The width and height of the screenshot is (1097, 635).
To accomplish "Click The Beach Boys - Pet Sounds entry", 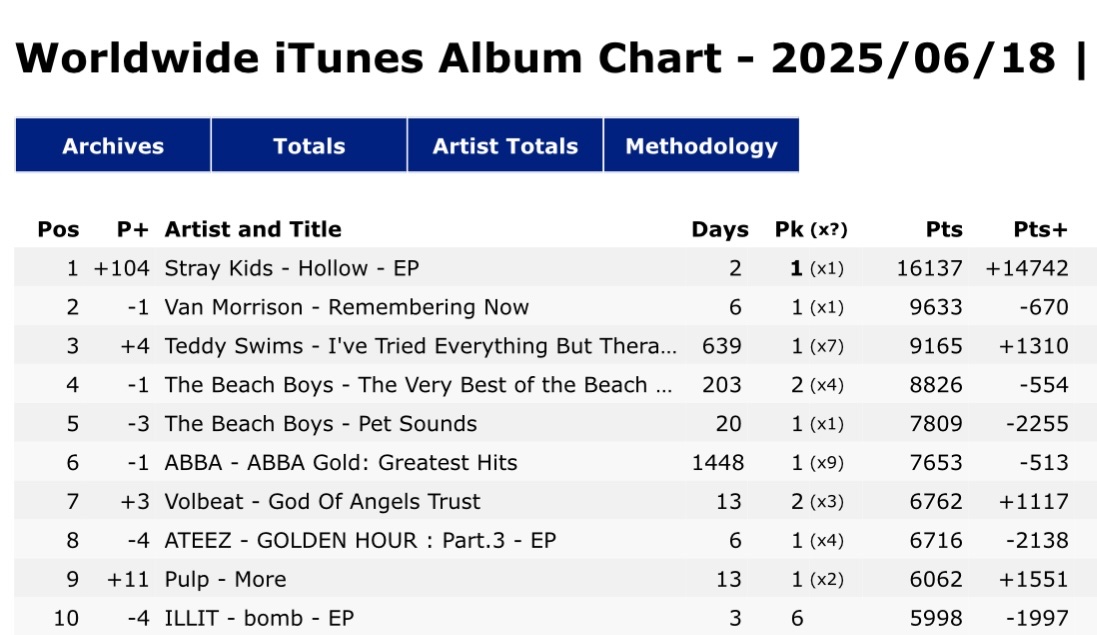I will pos(320,424).
